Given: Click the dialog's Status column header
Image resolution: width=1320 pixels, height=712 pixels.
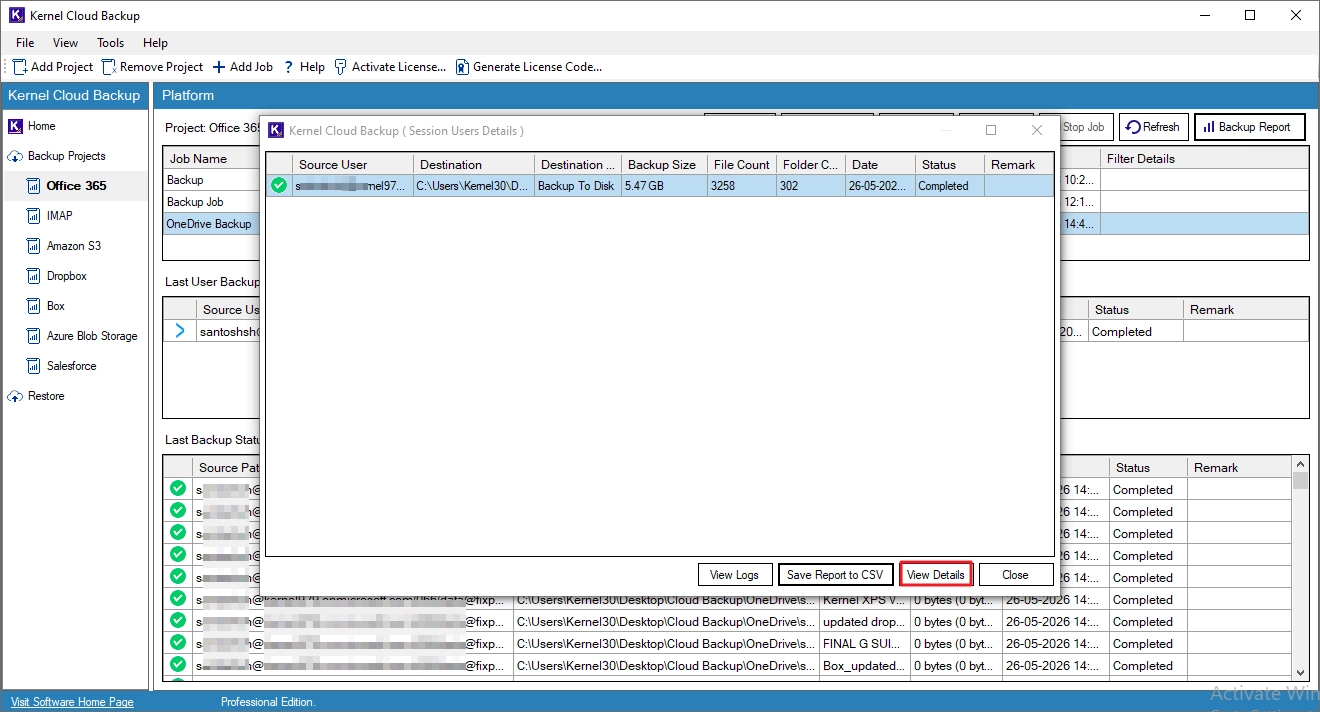Looking at the screenshot, I should click(950, 165).
